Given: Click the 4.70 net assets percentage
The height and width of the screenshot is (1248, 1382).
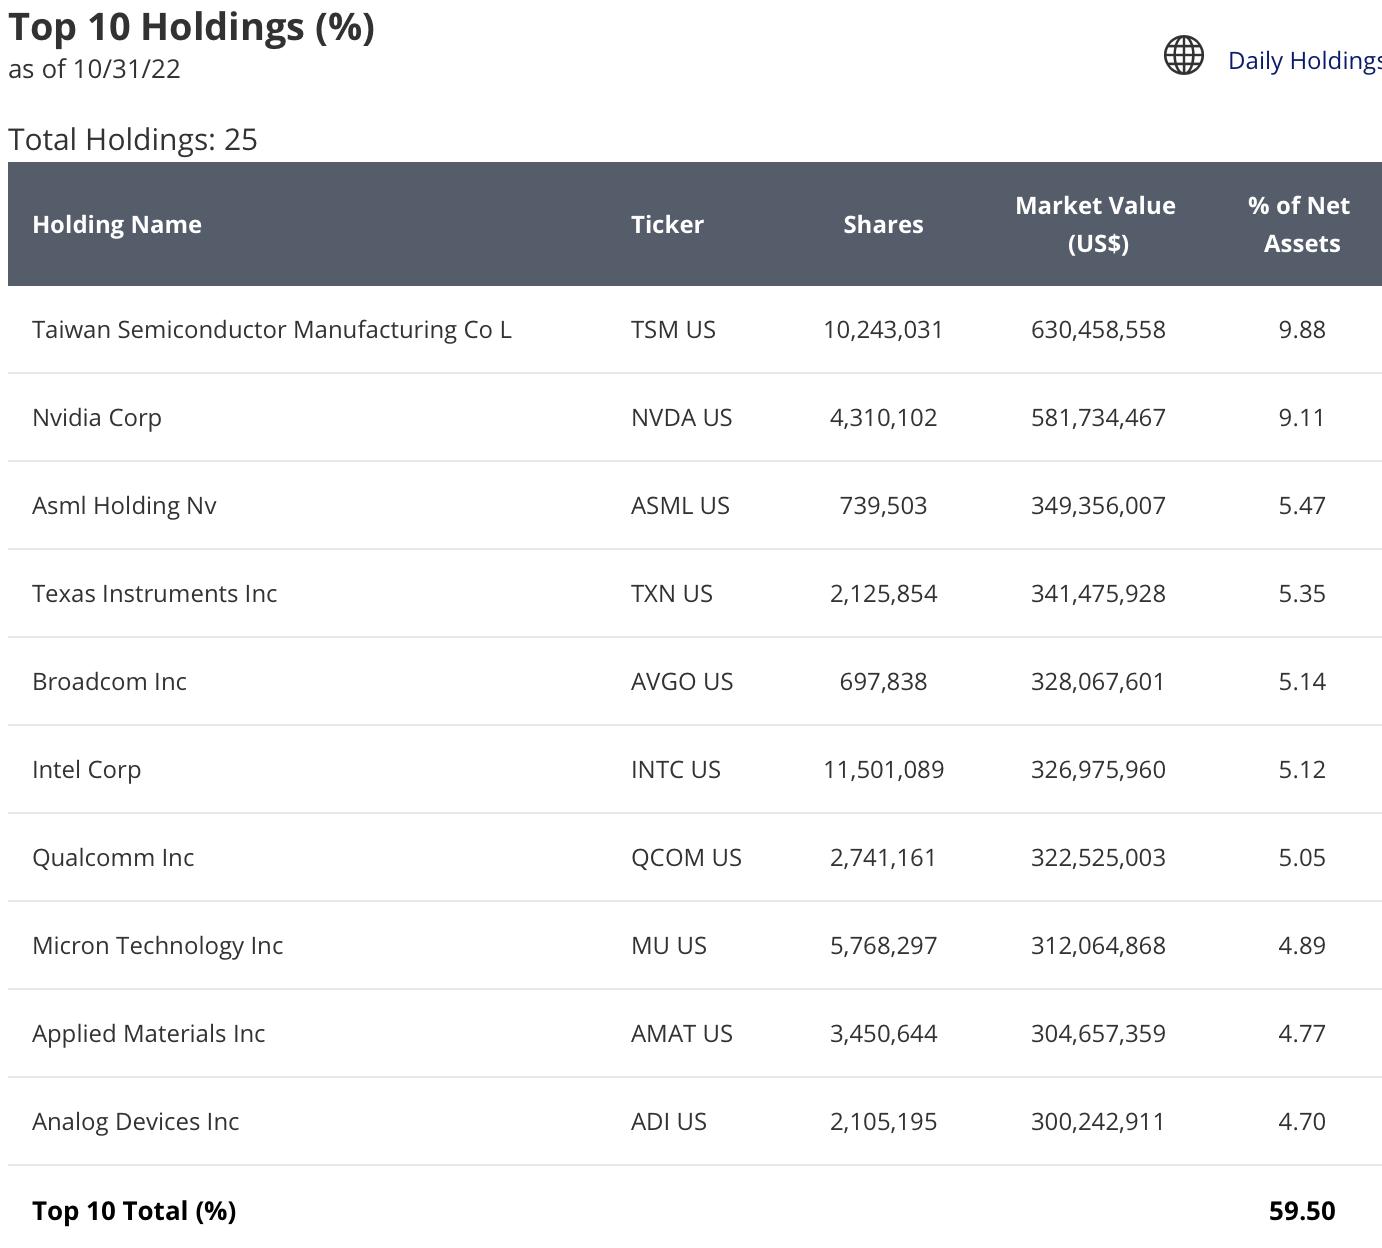Looking at the screenshot, I should click(x=1302, y=1122).
